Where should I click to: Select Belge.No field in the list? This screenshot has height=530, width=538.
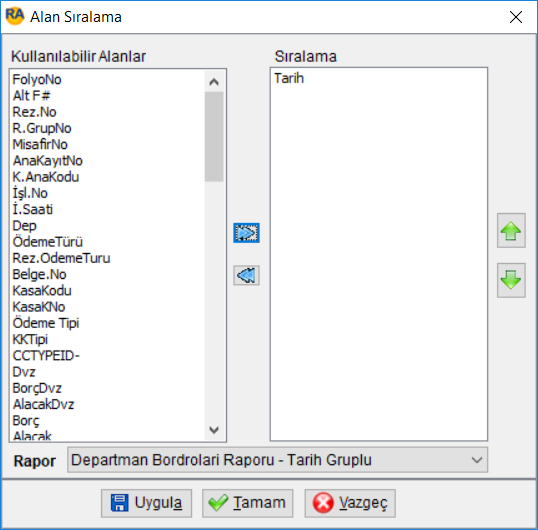[39, 274]
